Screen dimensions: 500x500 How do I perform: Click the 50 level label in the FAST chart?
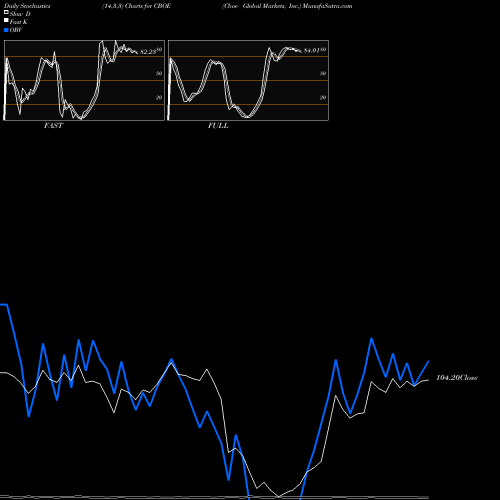point(159,73)
